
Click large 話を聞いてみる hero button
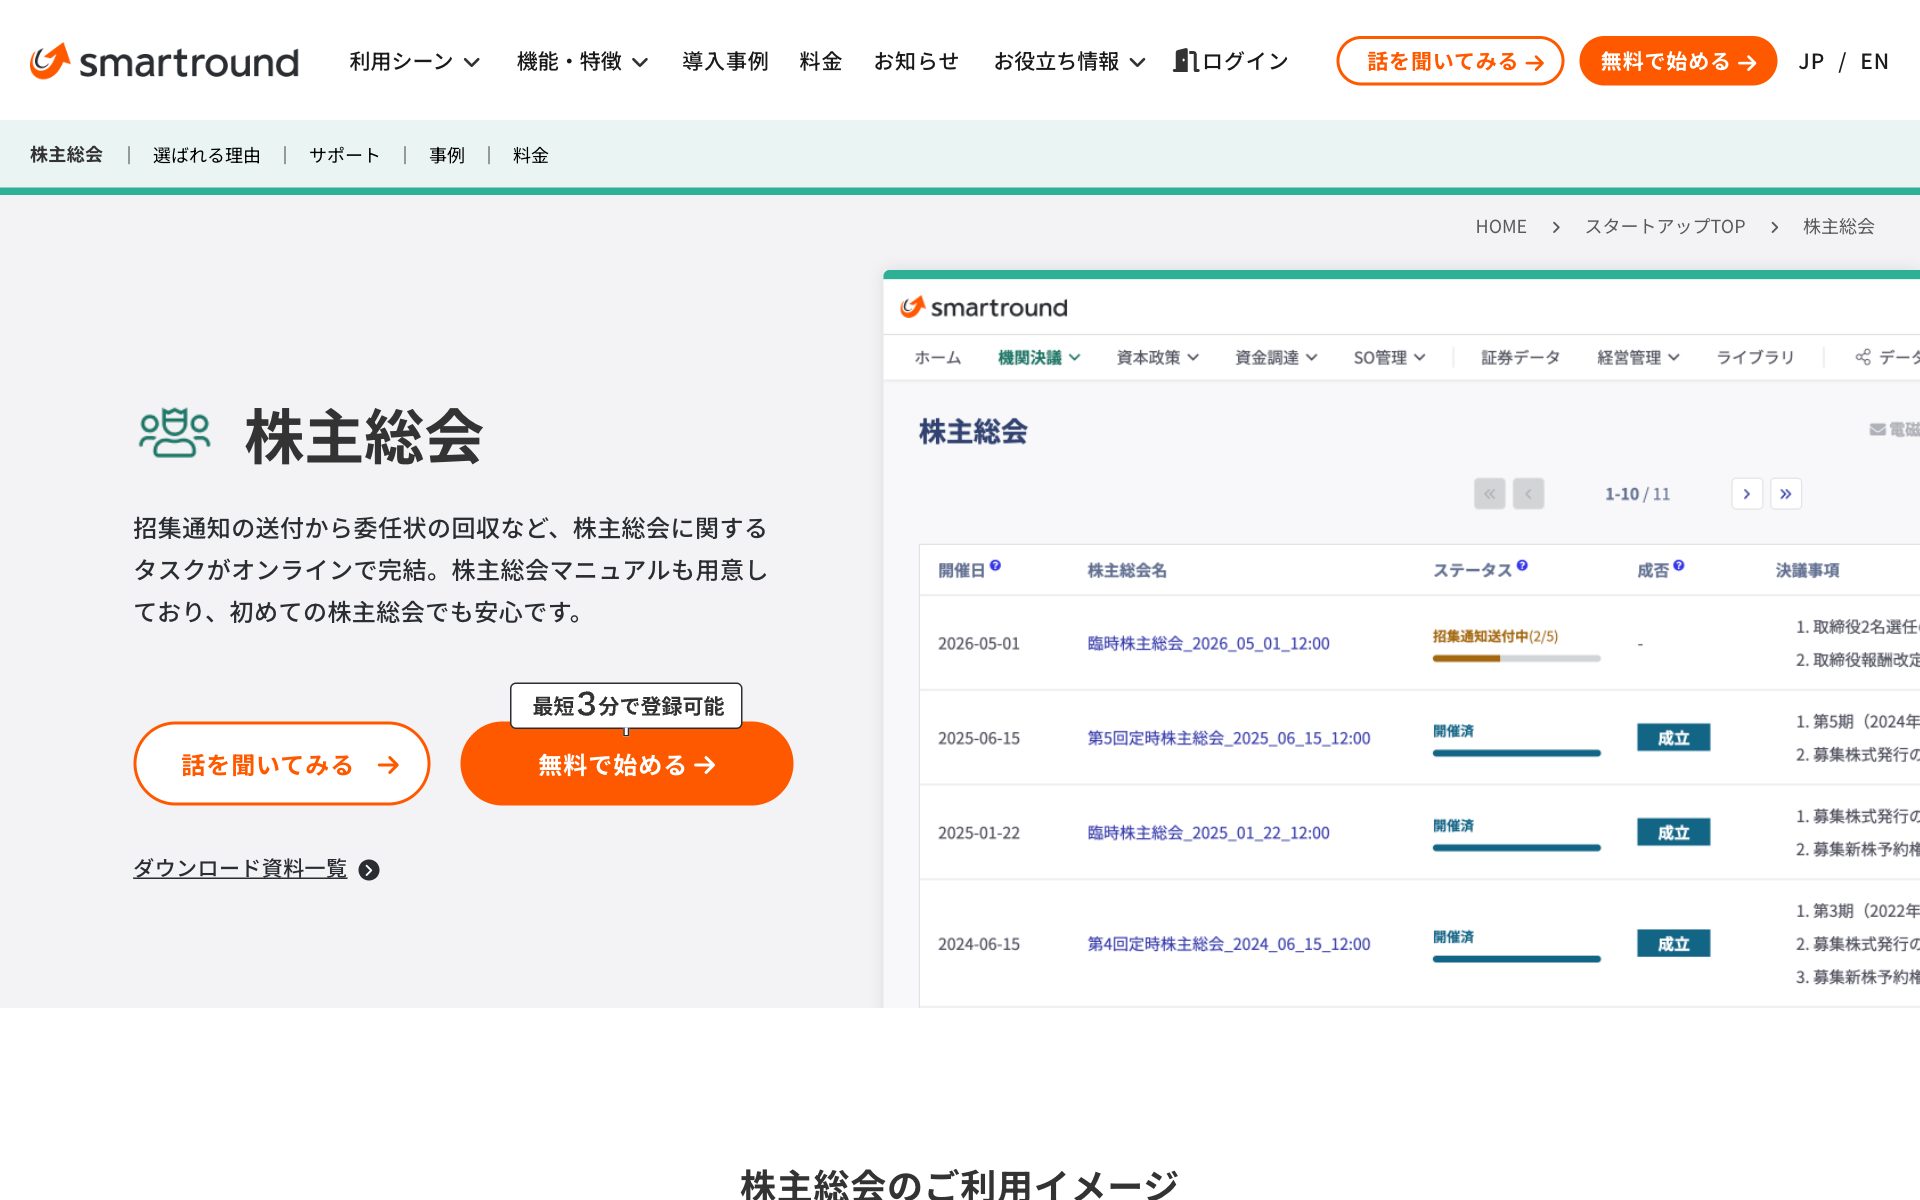(282, 764)
